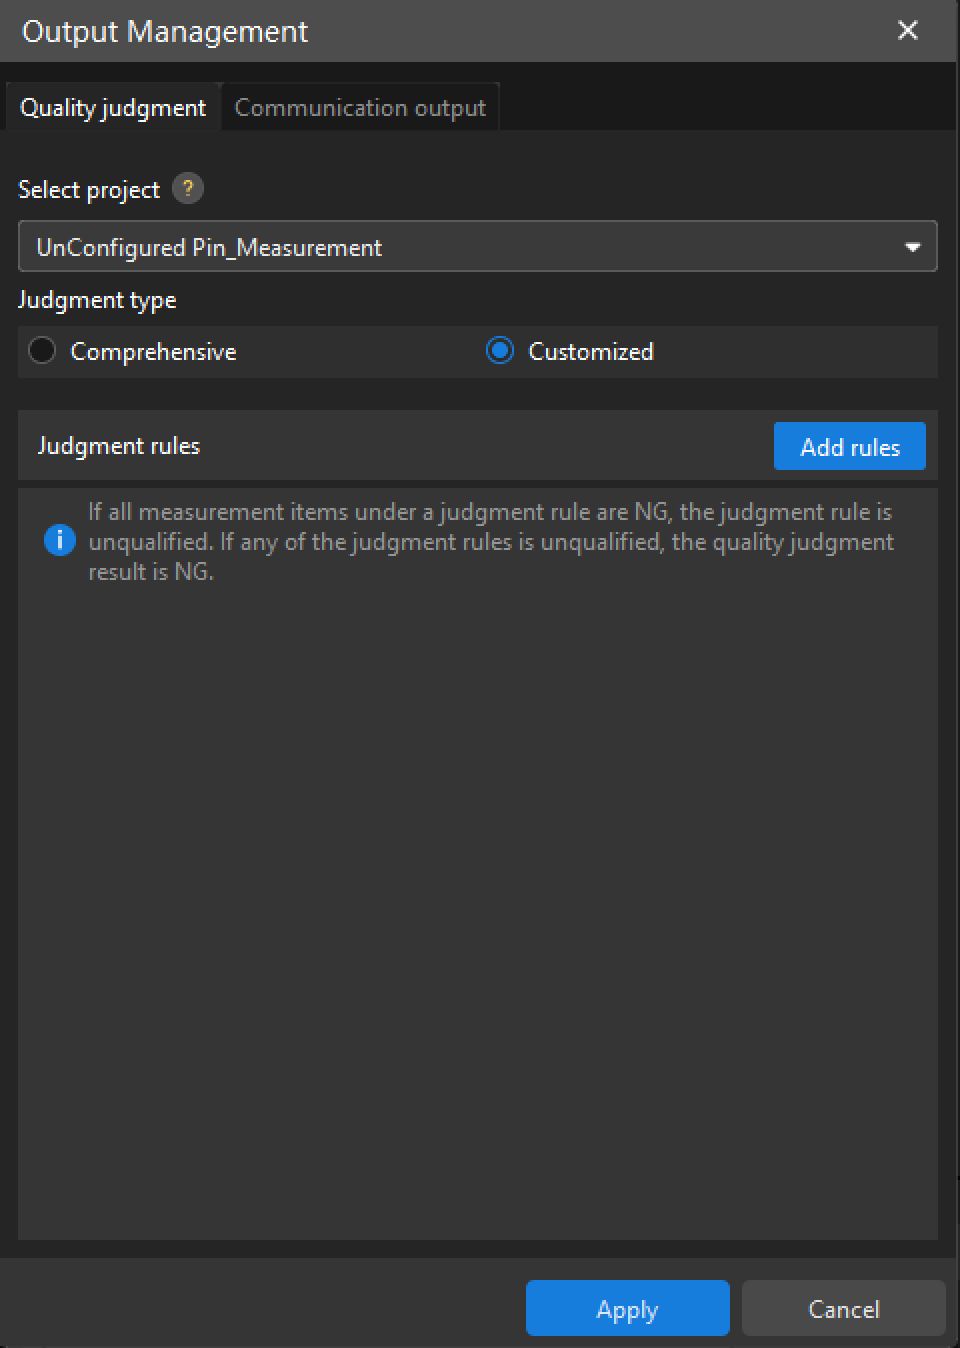Click the Output Management title bar
This screenshot has height=1348, width=960.
(450, 31)
